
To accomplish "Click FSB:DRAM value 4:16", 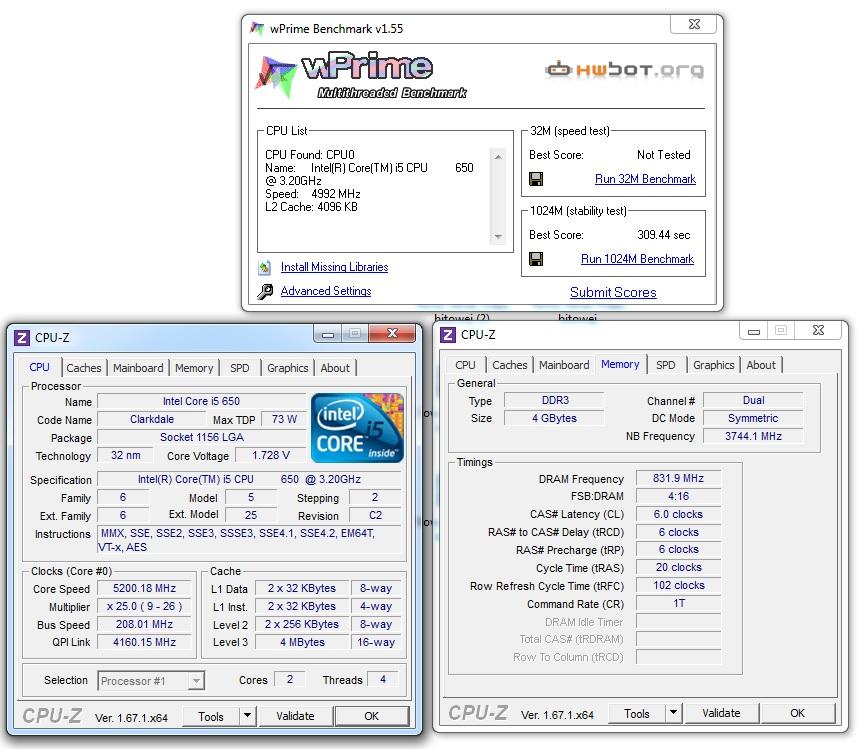I will 678,496.
